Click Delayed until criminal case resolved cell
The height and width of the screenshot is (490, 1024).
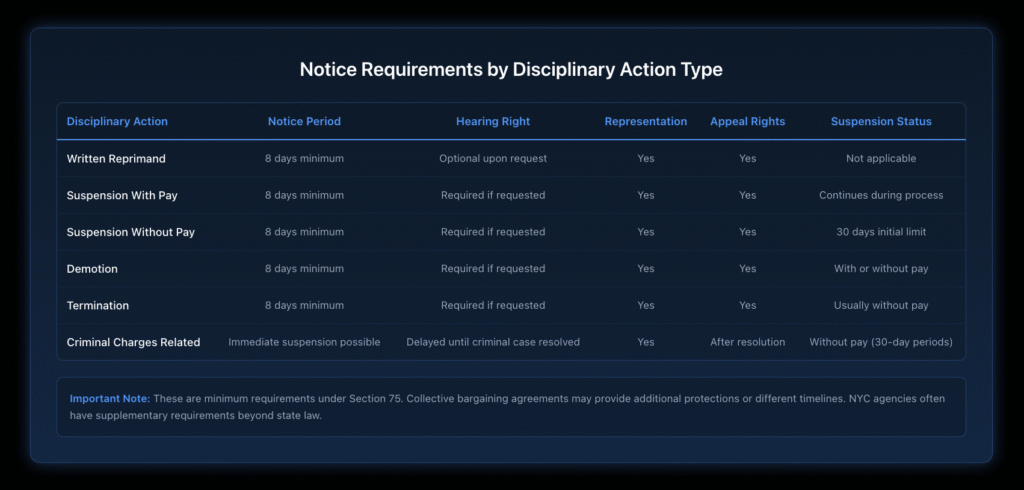click(x=493, y=342)
